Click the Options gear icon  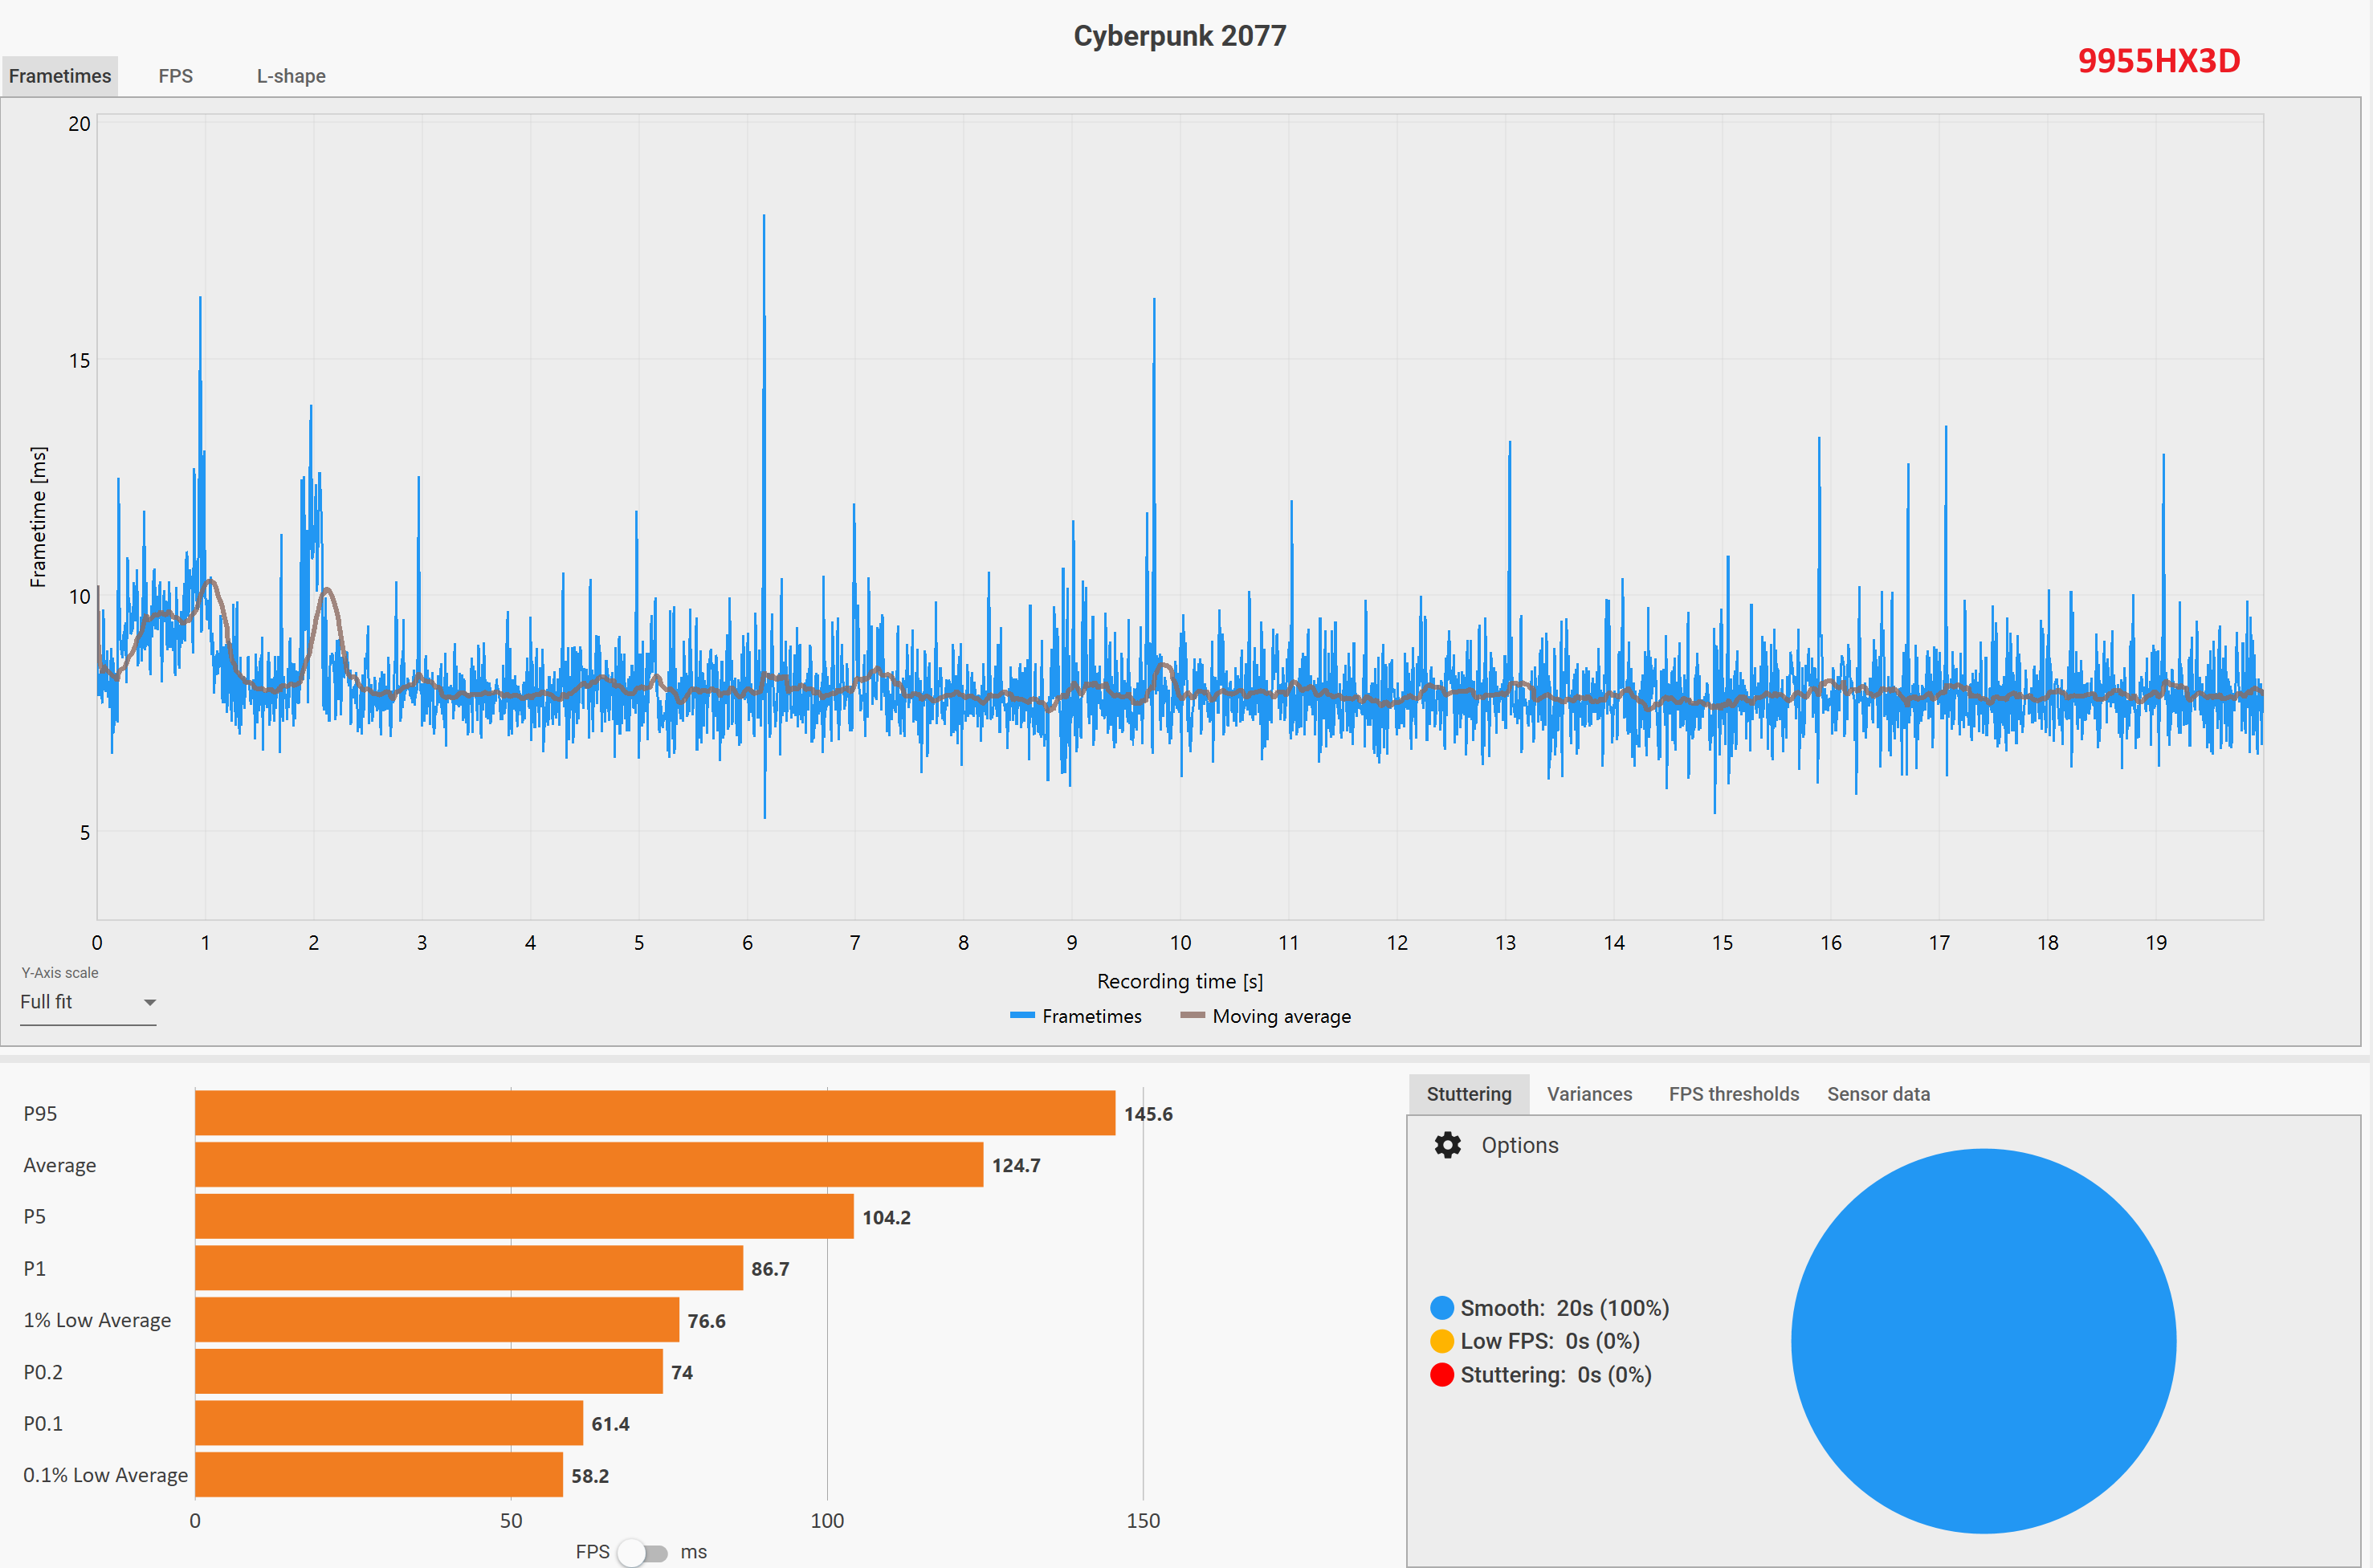point(1447,1145)
